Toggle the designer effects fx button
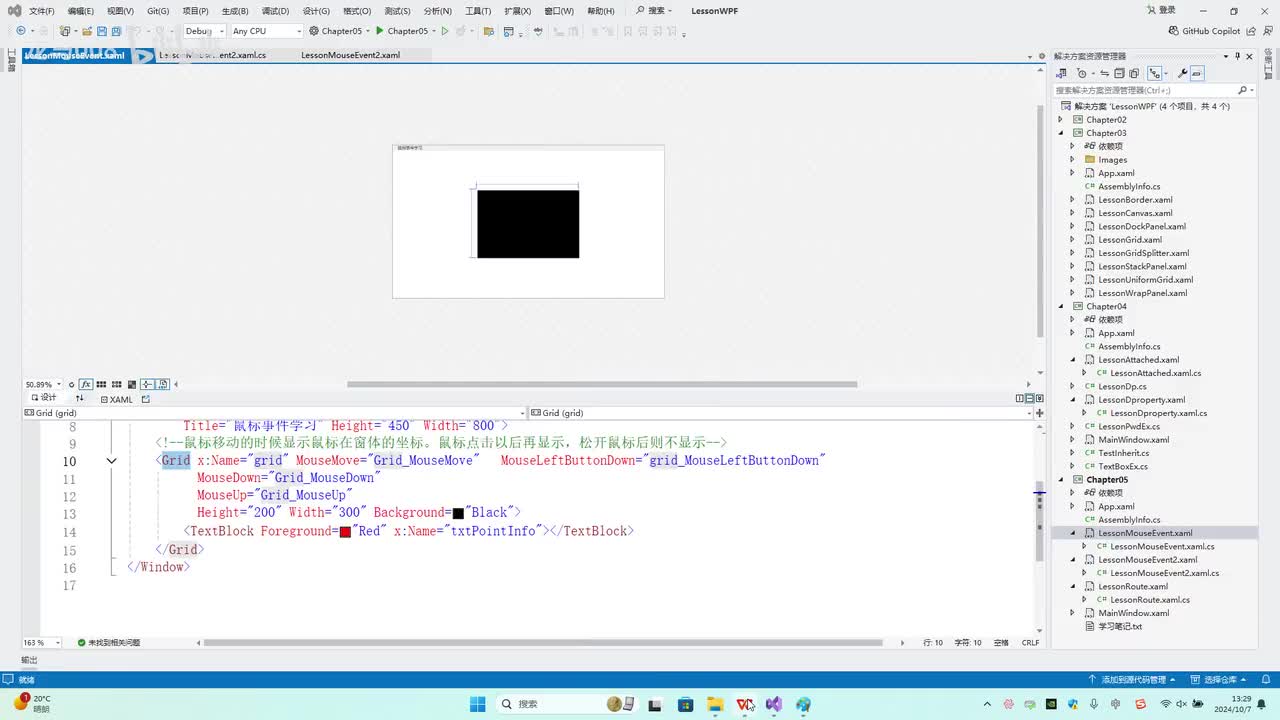Screen dimensions: 1280x720 (87, 384)
